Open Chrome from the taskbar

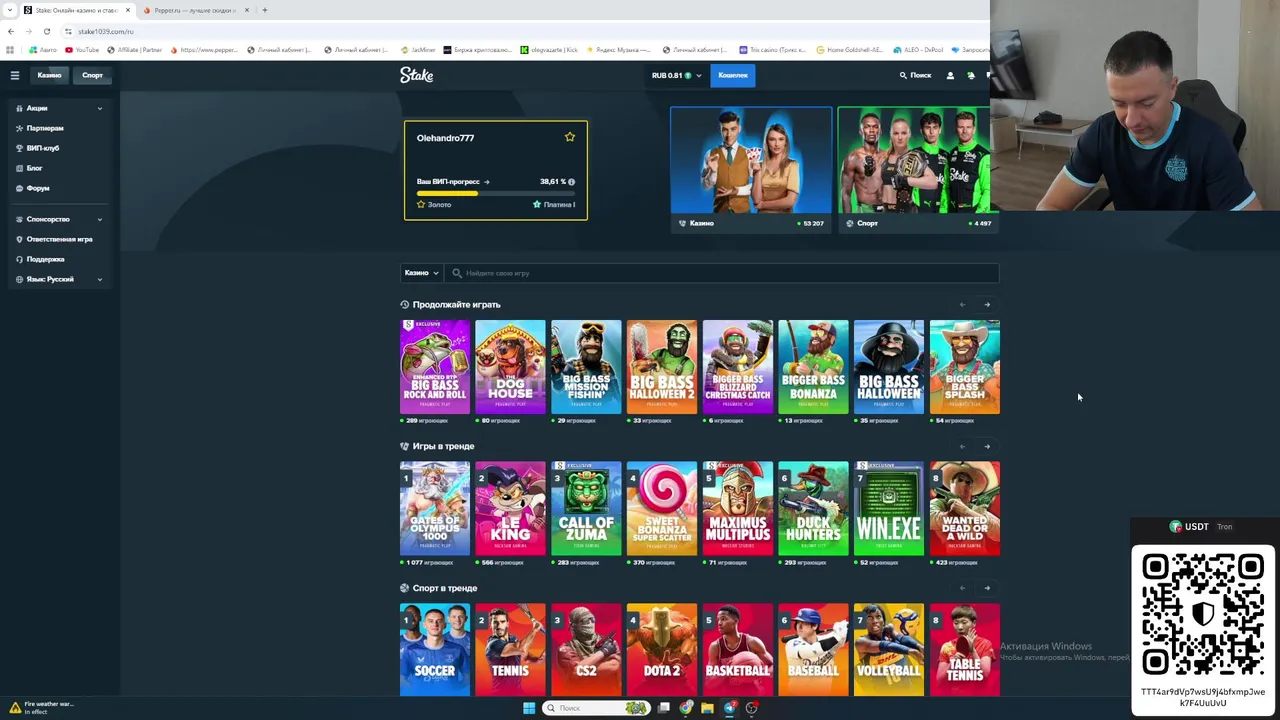coord(686,708)
